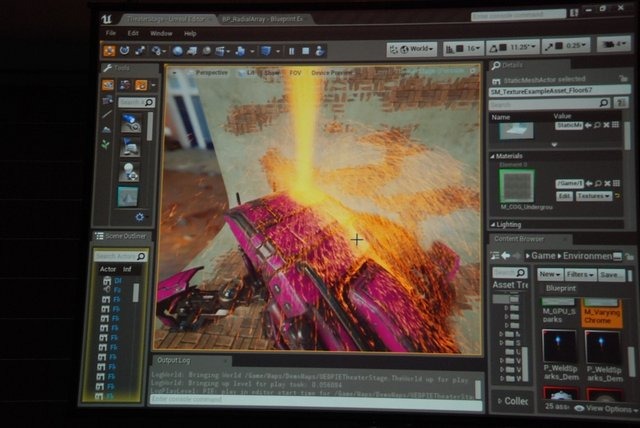Viewport: 640px width, 428px height.
Task: Click the back arrow beside the /Game/ material path
Action: pyautogui.click(x=589, y=184)
